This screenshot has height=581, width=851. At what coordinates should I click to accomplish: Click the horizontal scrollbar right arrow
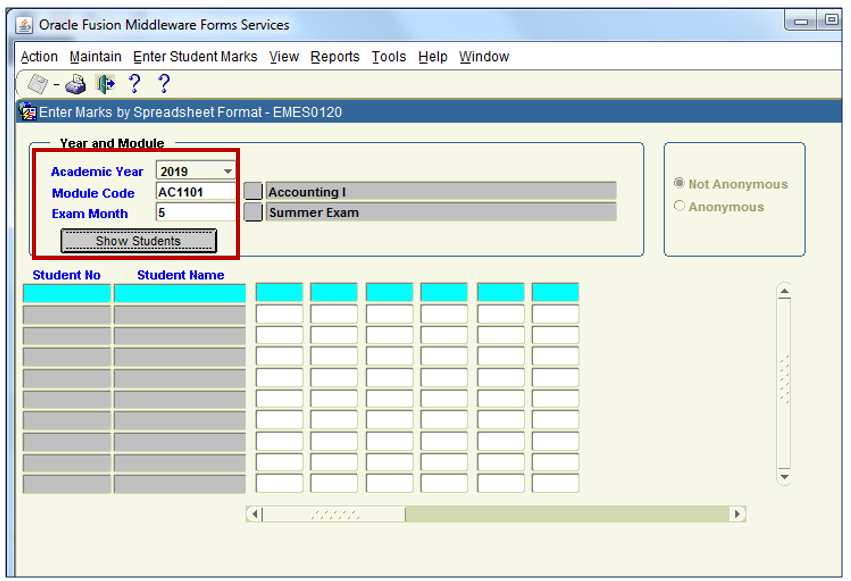pos(738,514)
